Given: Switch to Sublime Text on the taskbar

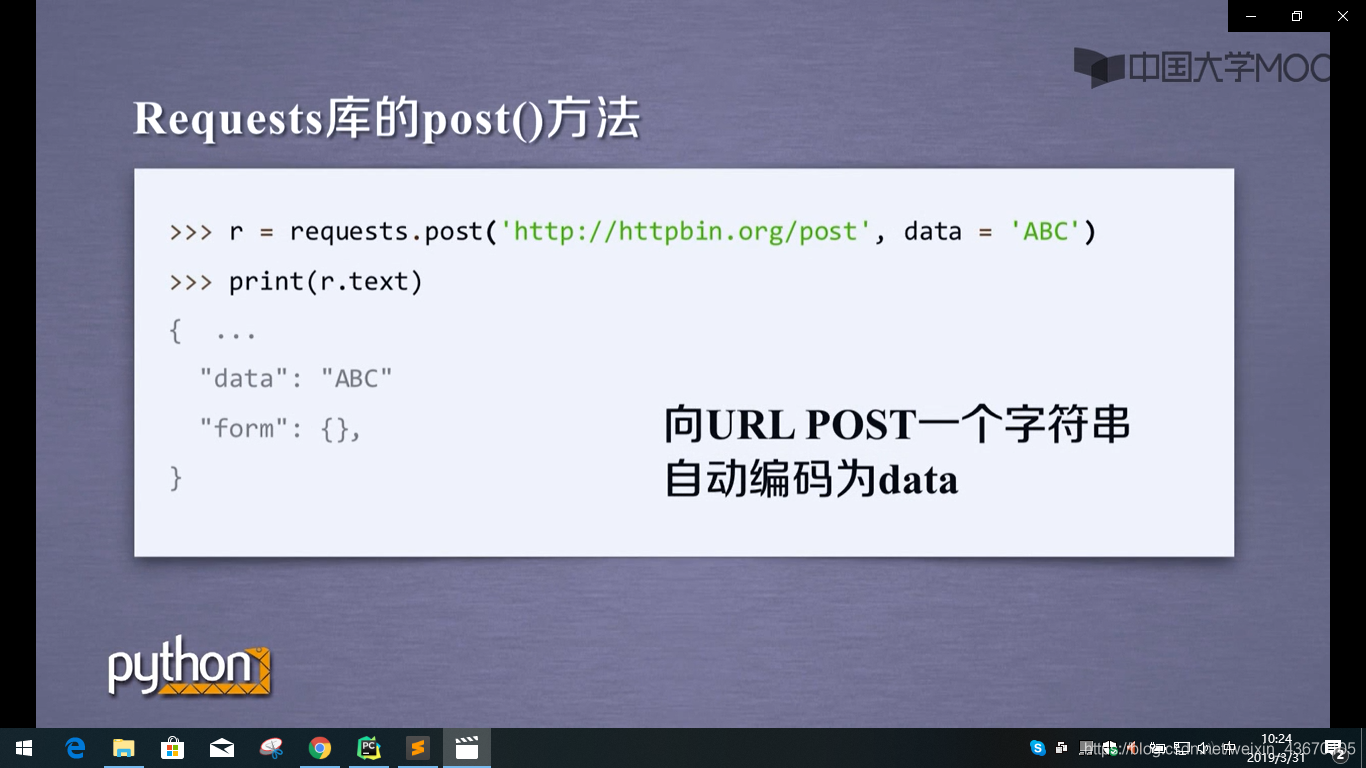Looking at the screenshot, I should [x=418, y=748].
